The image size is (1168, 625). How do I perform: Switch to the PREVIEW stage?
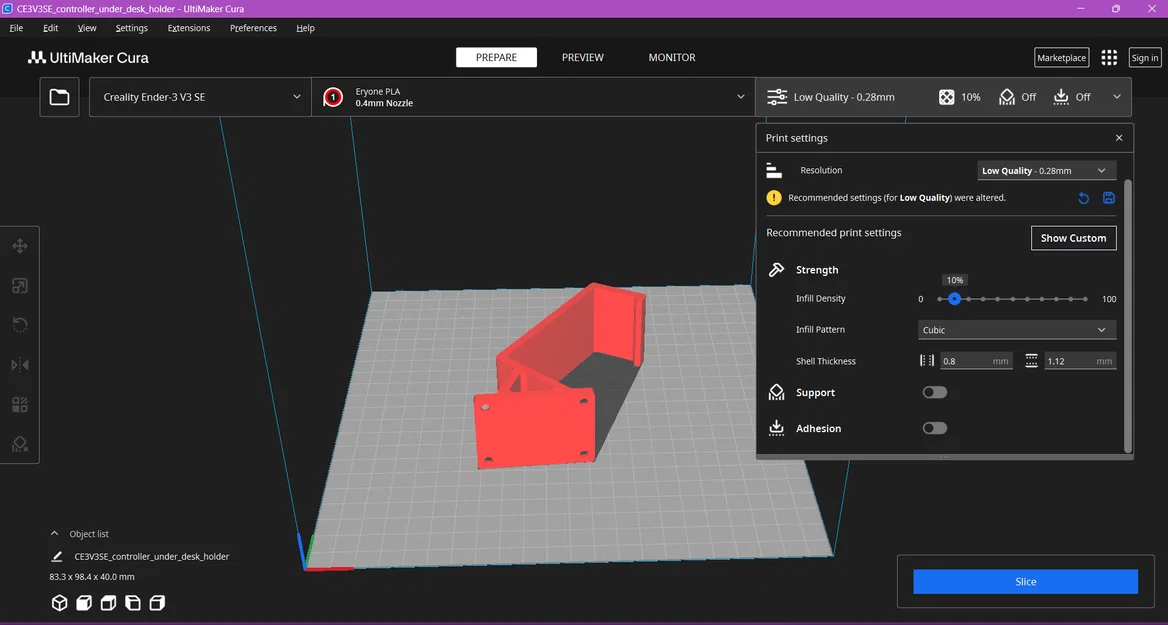(x=583, y=57)
